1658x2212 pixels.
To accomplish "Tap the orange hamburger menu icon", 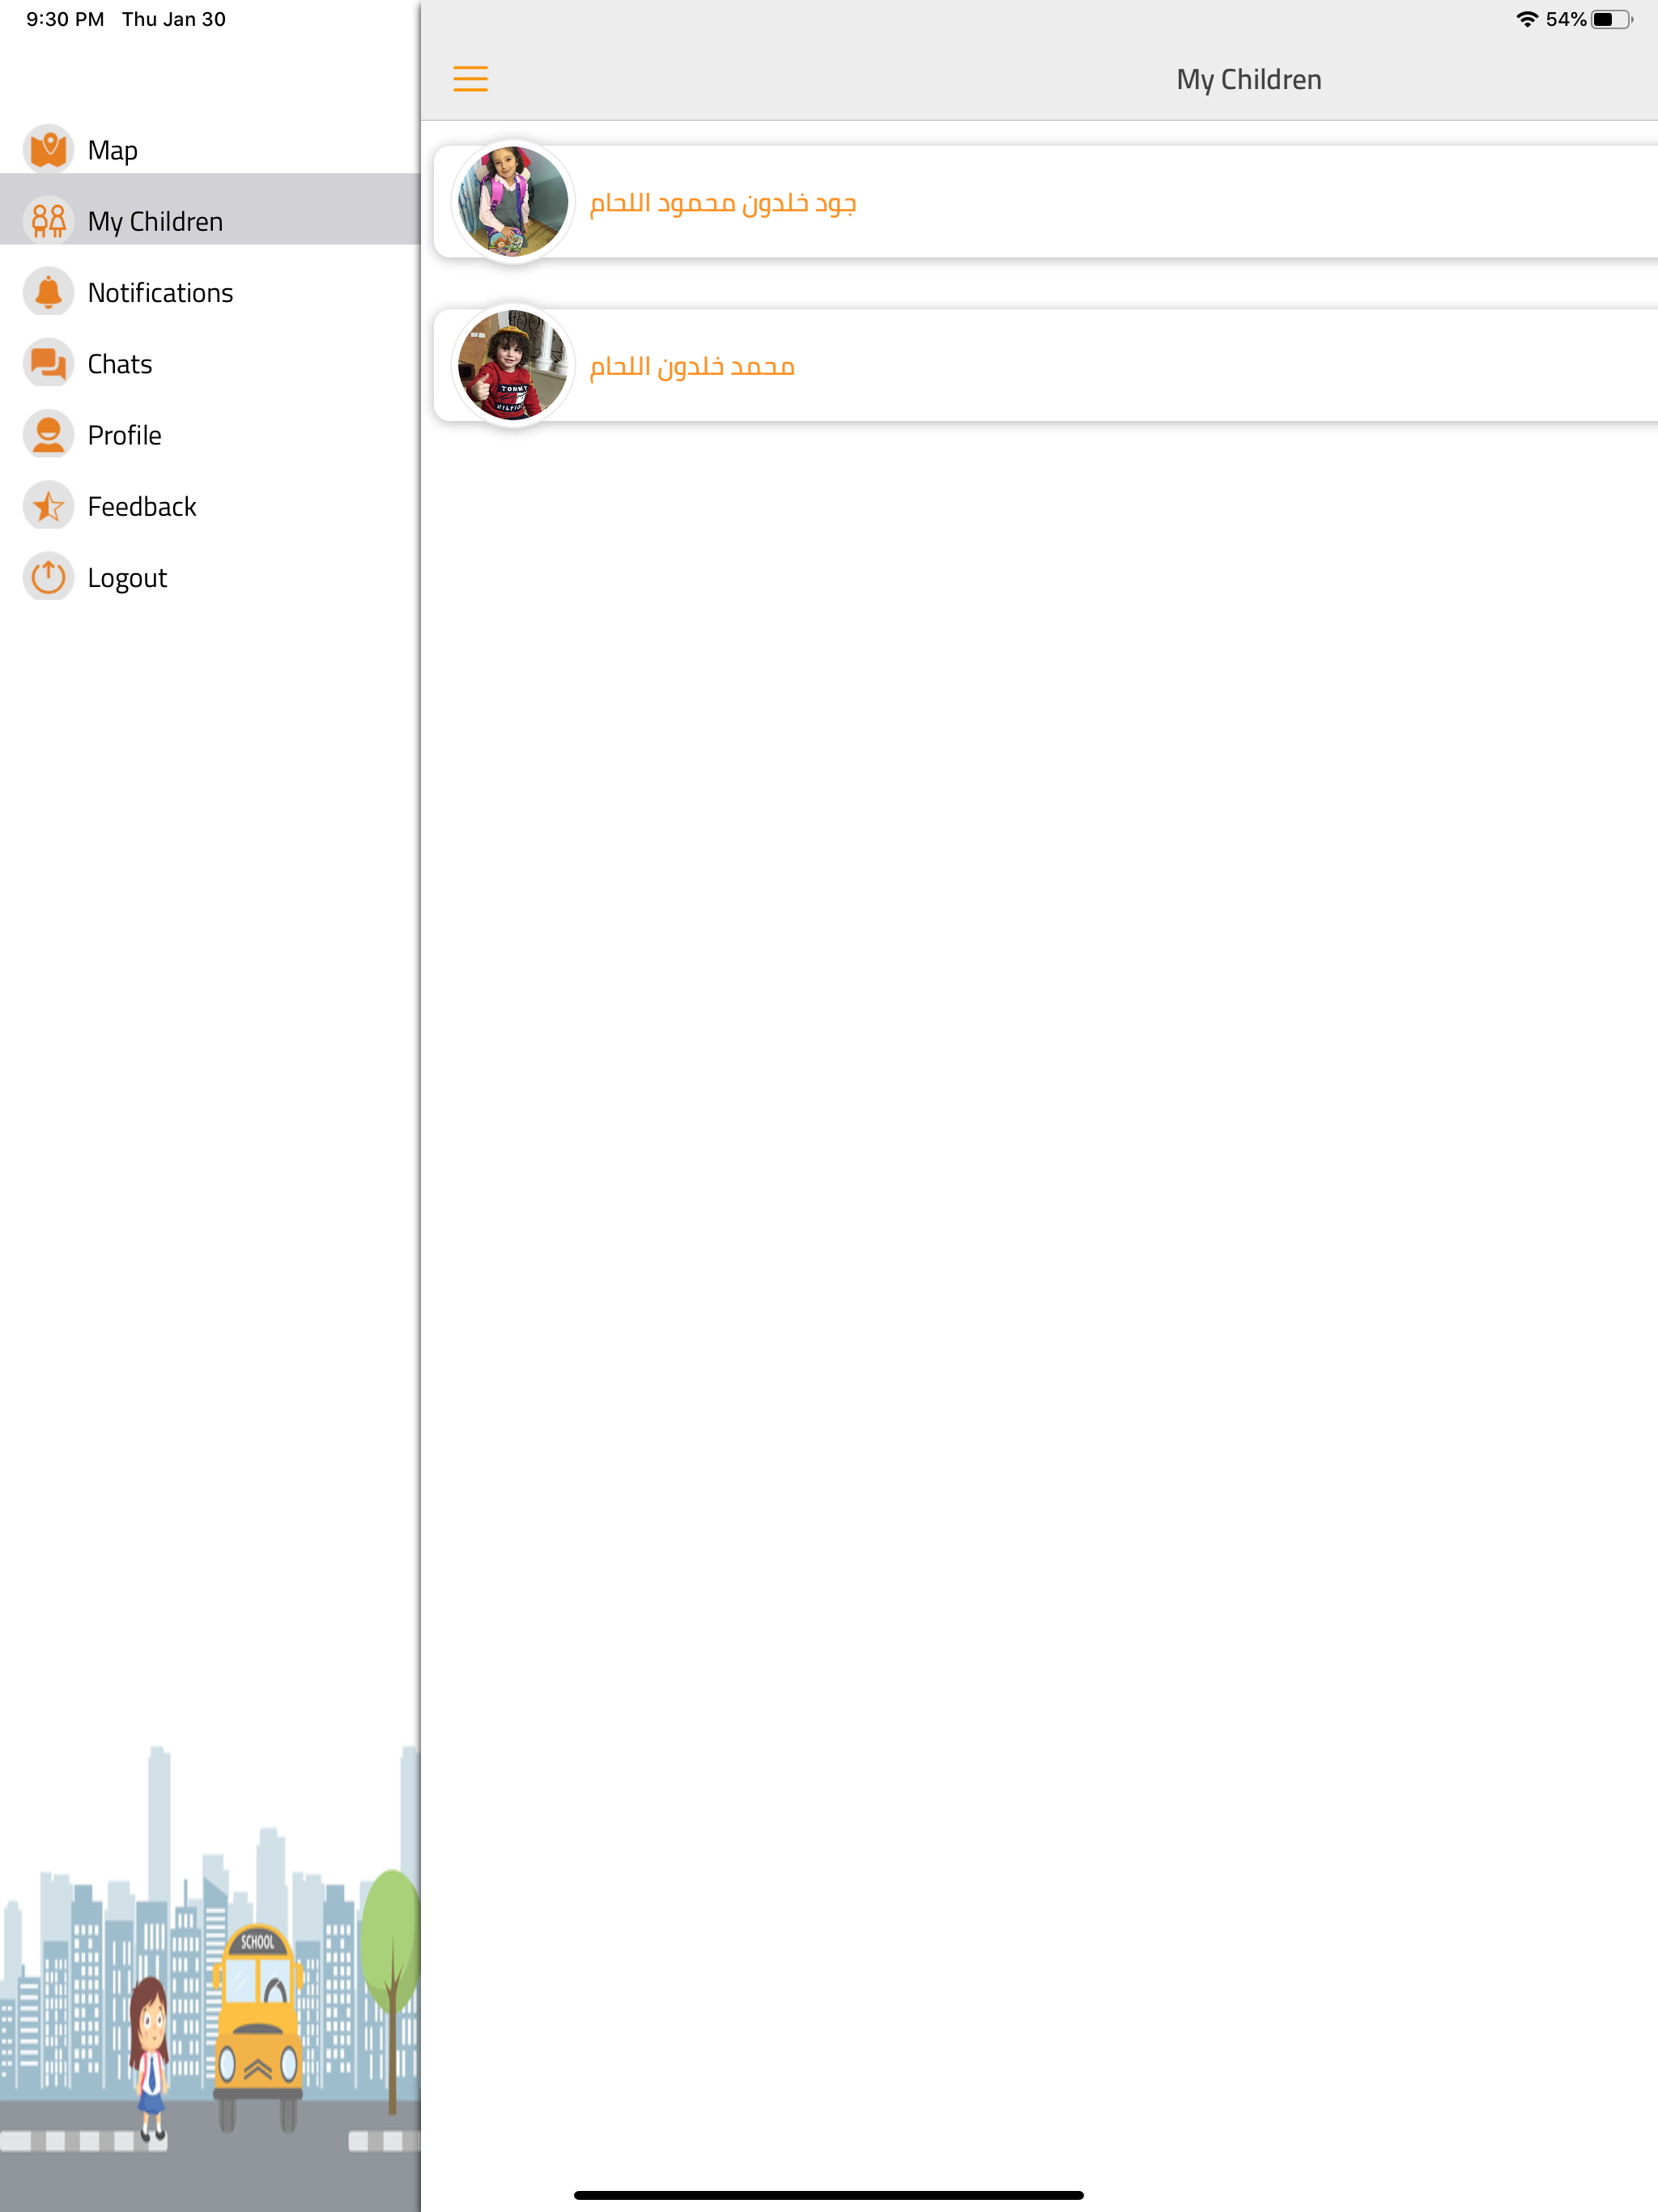I will click(x=470, y=79).
